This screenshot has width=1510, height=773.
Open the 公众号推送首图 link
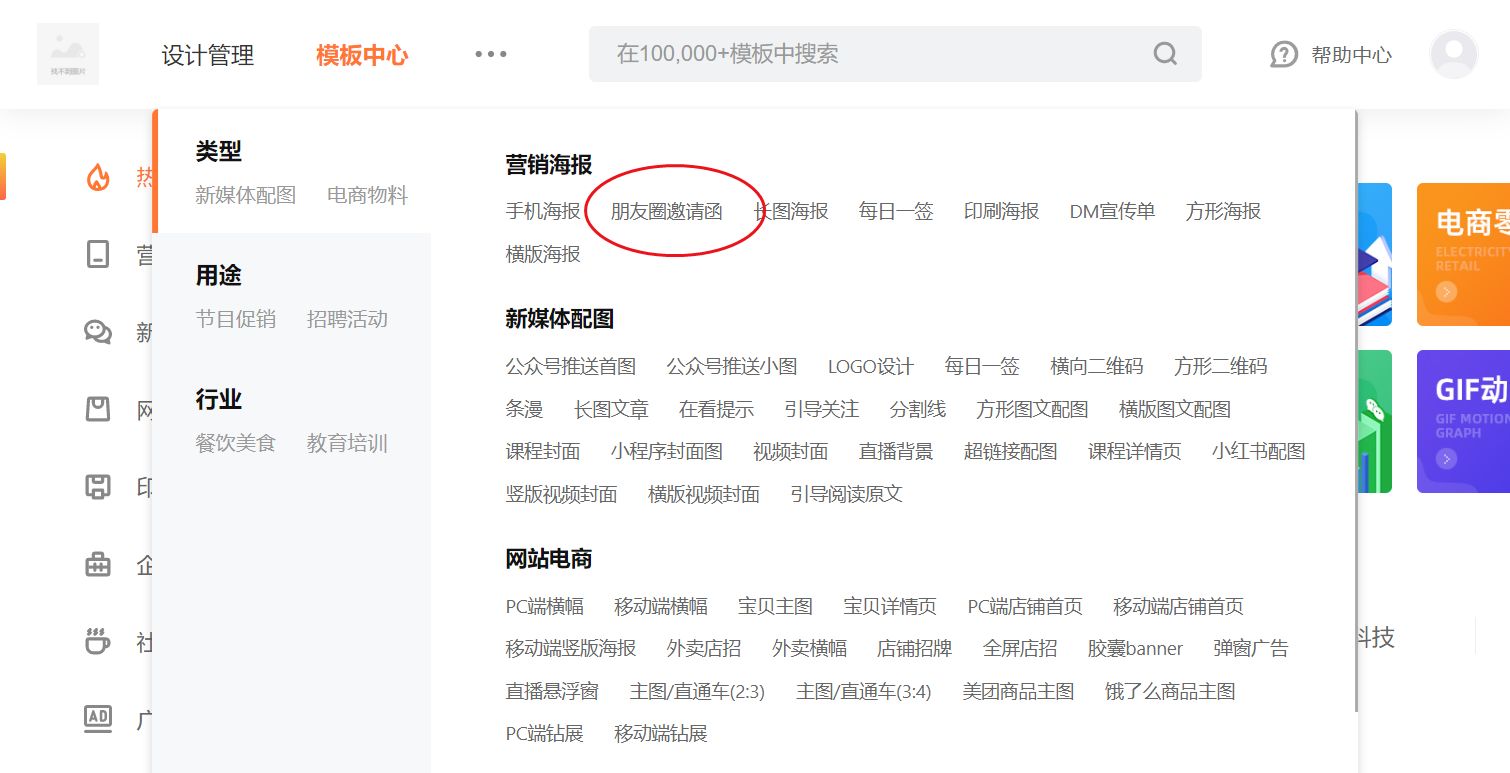[x=571, y=367]
